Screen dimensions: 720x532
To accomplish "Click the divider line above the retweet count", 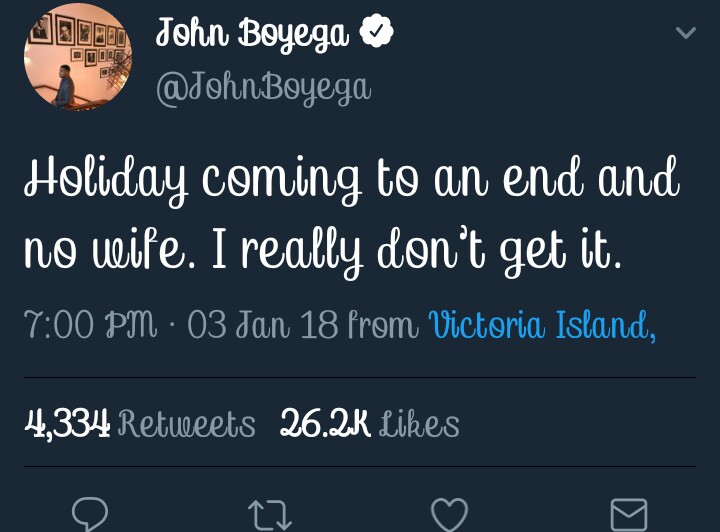I will [360, 377].
